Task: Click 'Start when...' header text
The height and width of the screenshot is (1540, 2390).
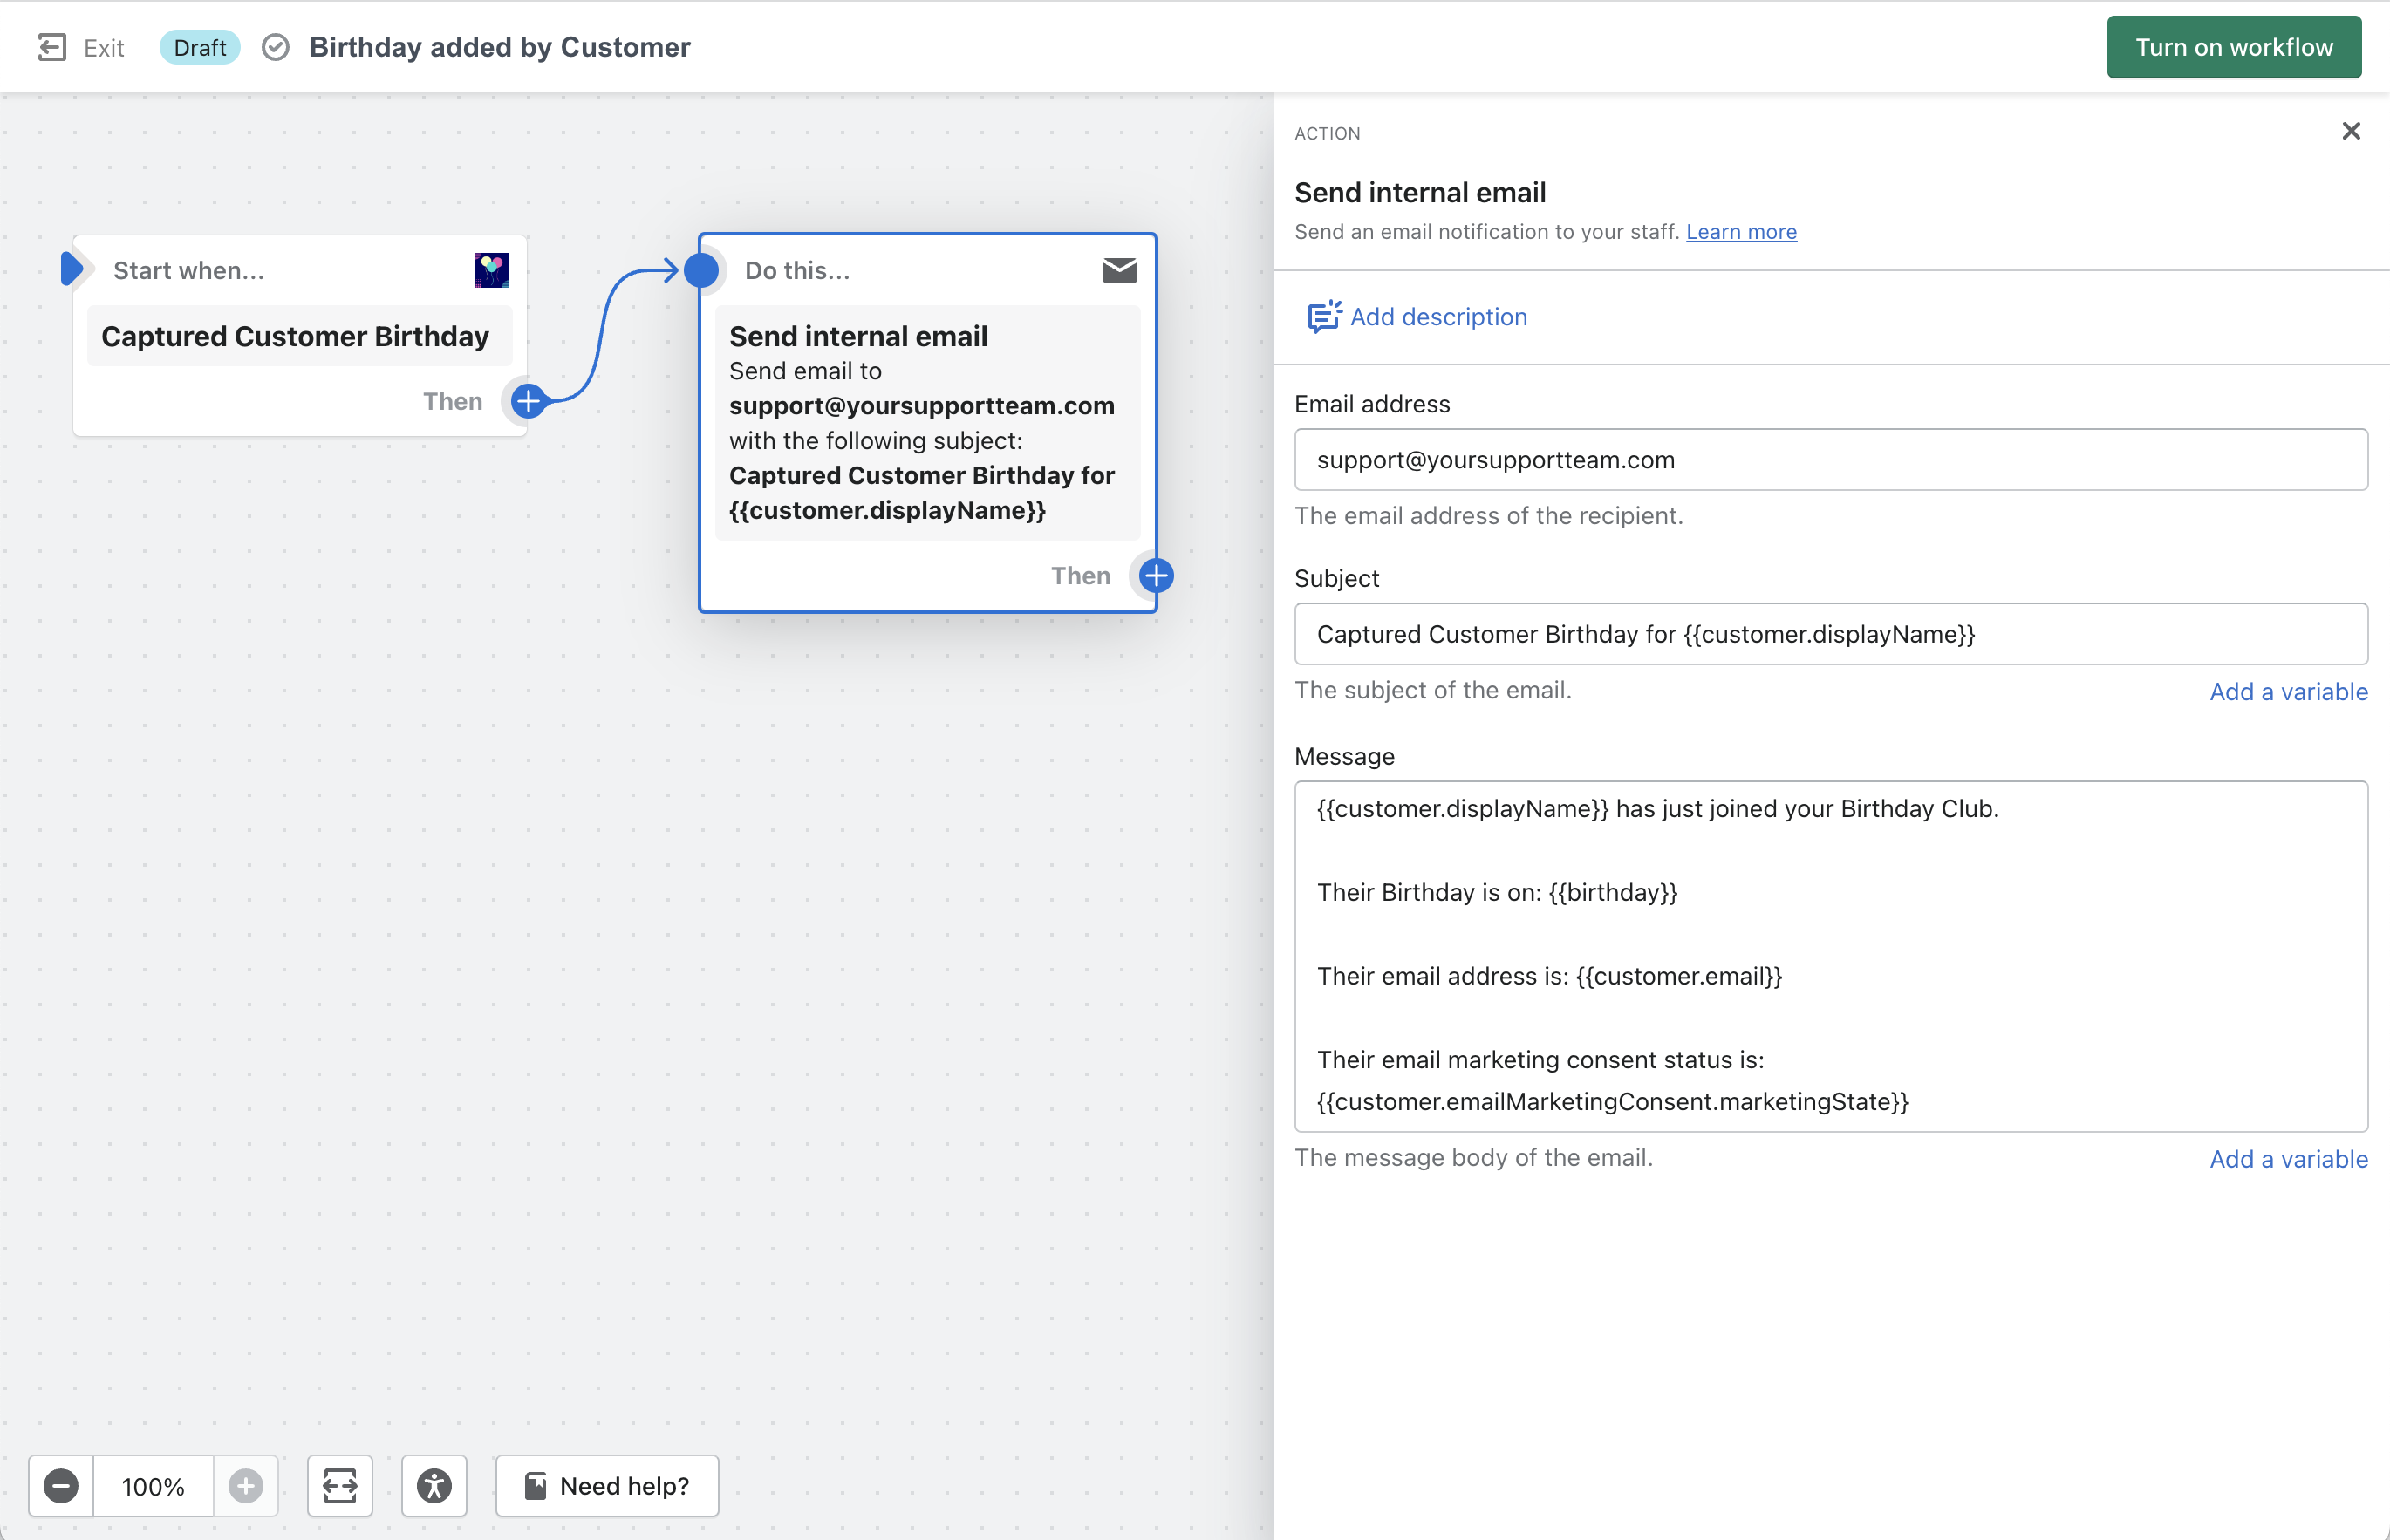Action: (x=189, y=270)
